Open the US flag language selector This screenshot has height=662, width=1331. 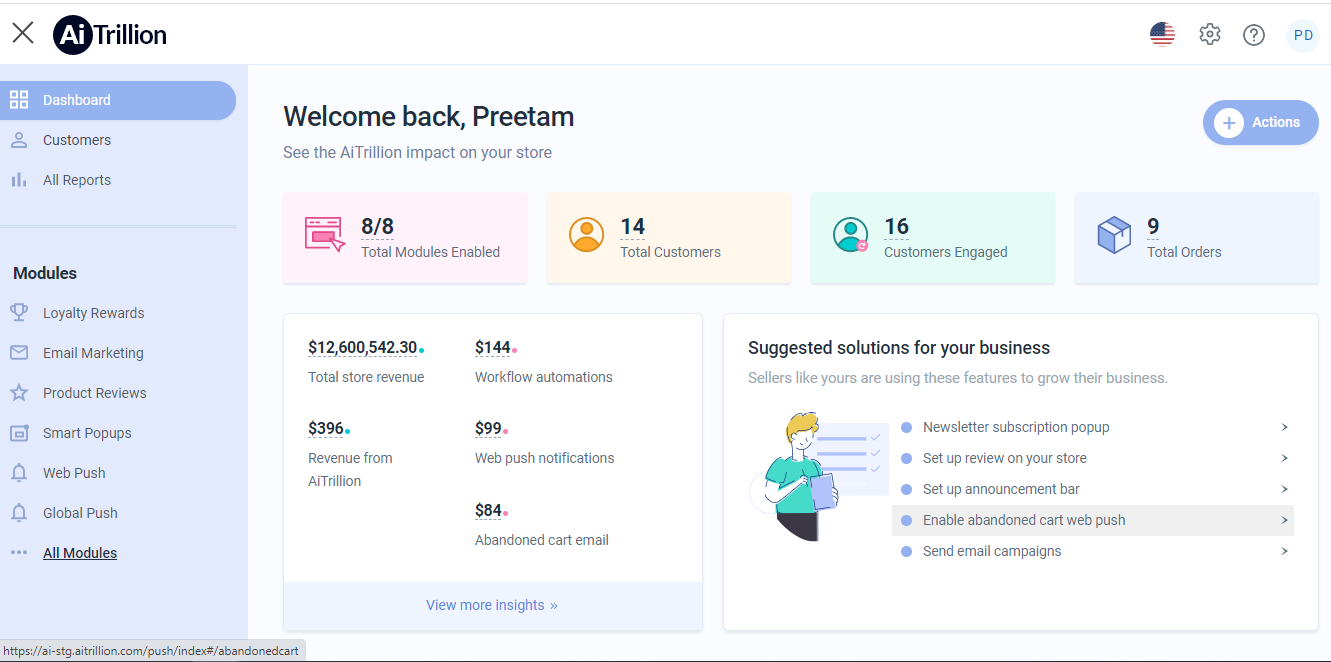coord(1162,35)
